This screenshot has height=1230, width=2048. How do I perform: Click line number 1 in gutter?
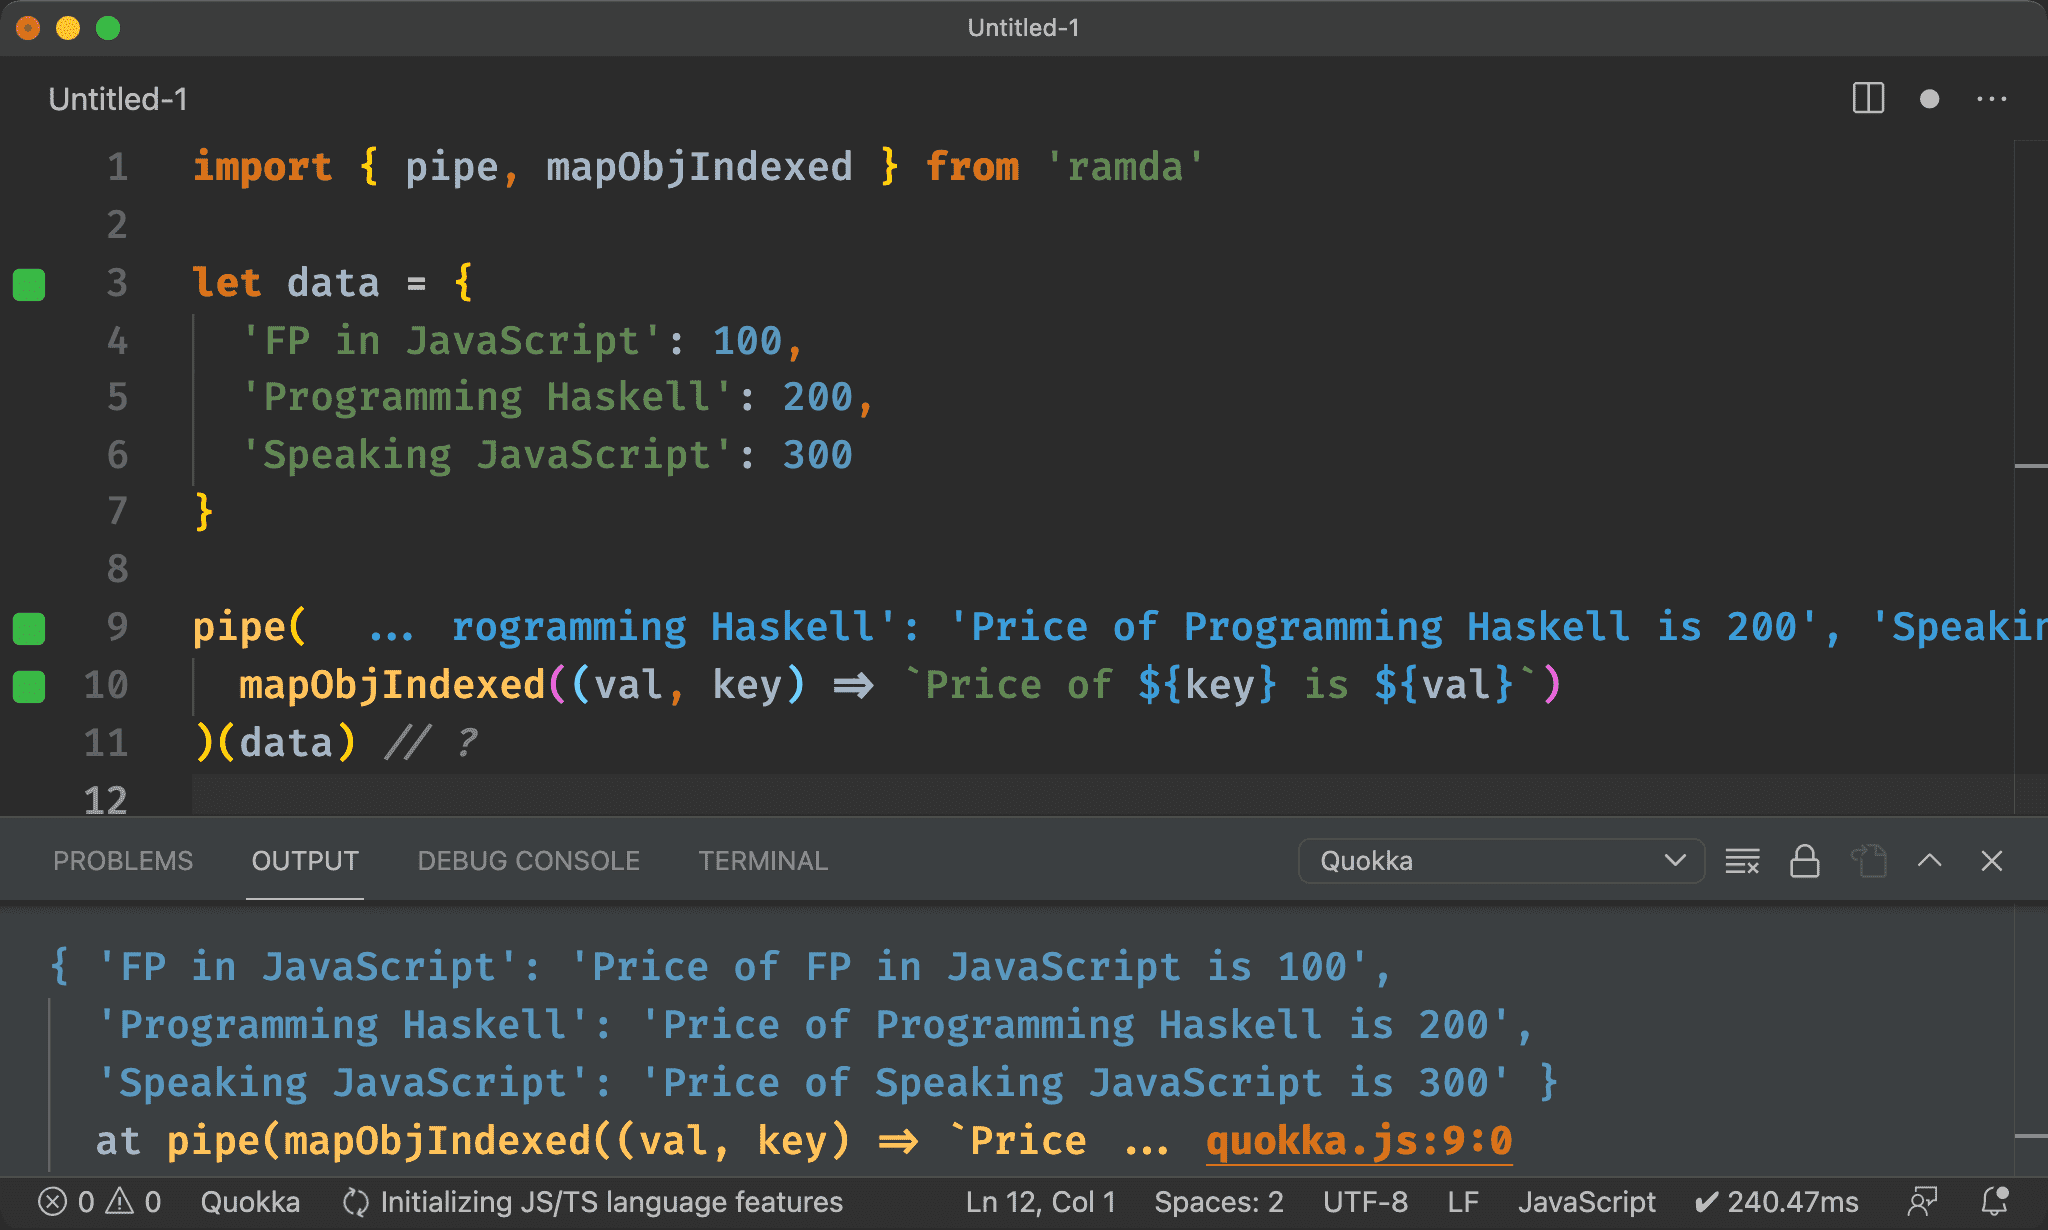(x=118, y=167)
